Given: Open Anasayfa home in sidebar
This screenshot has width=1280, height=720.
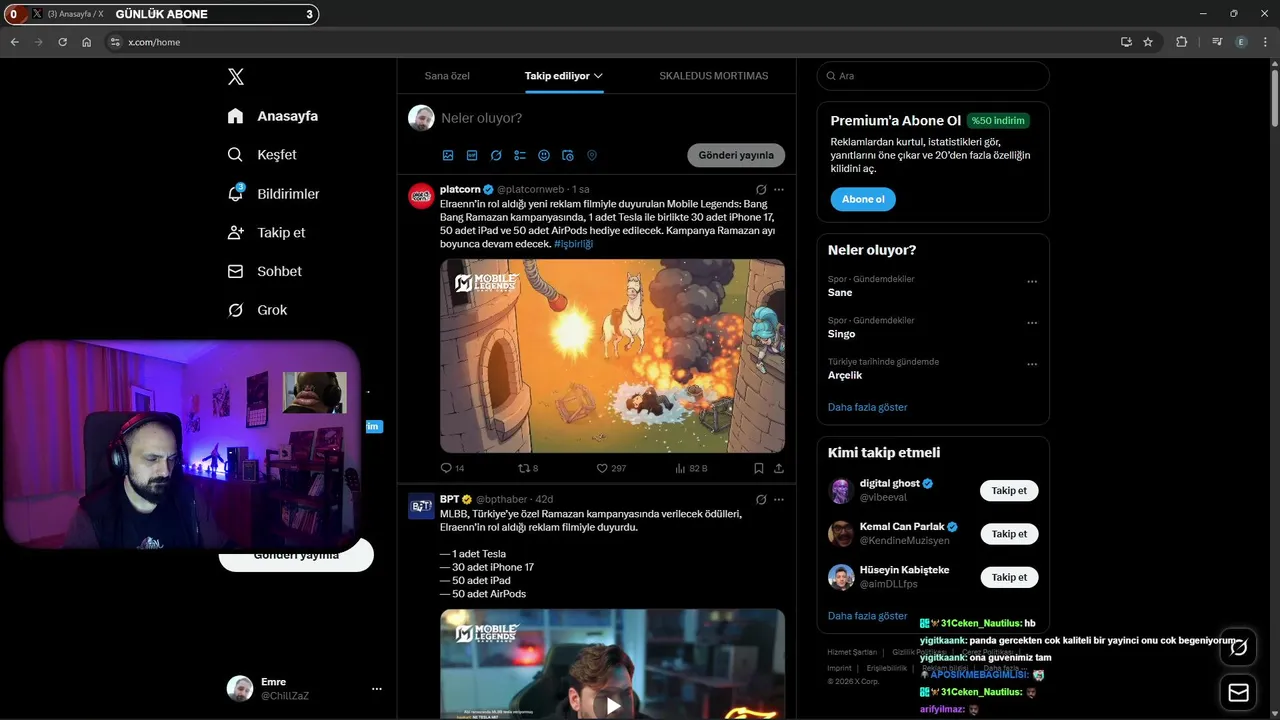Looking at the screenshot, I should [273, 116].
